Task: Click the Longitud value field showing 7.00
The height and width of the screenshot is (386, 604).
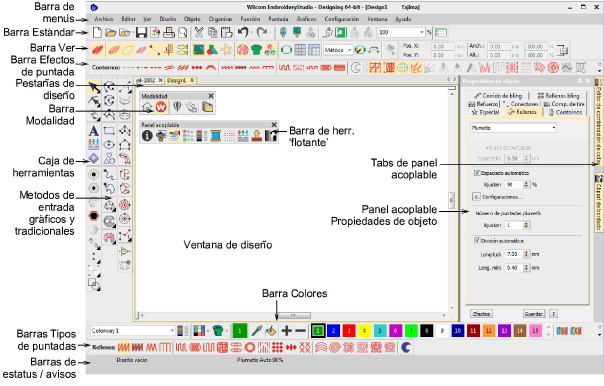Action: (514, 254)
